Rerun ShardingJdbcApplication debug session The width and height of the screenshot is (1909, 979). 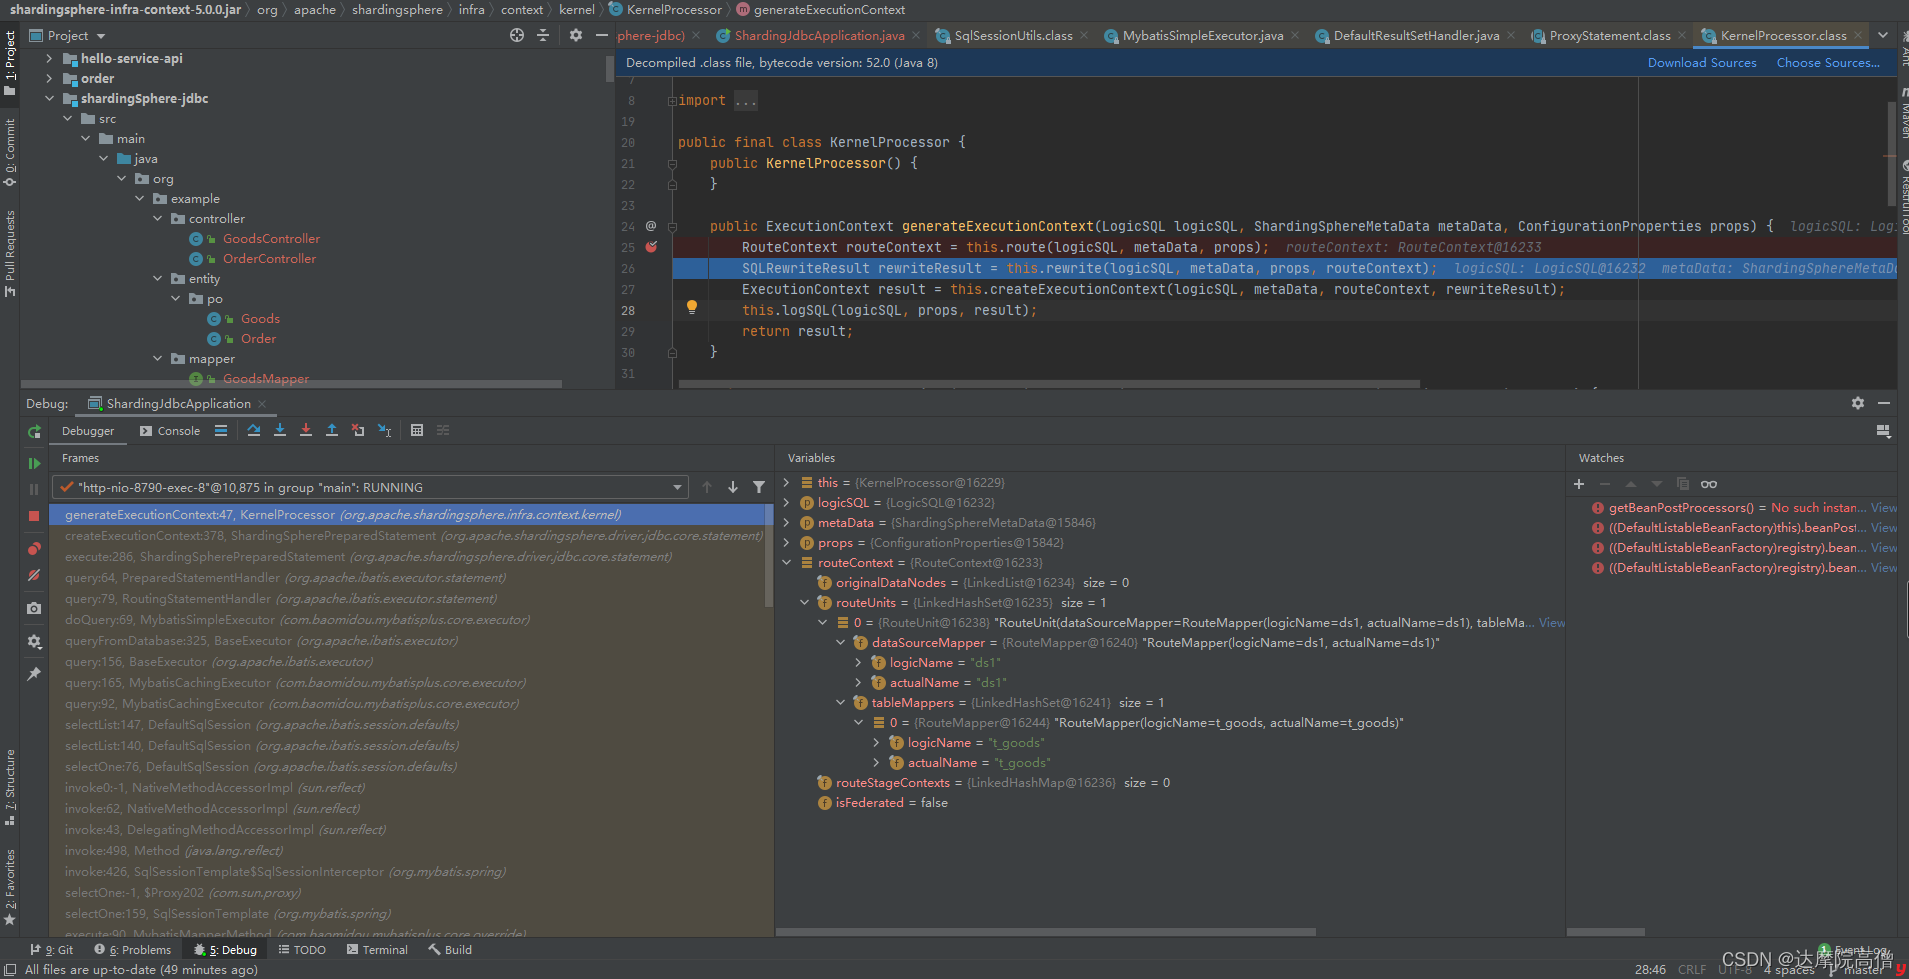pyautogui.click(x=34, y=431)
